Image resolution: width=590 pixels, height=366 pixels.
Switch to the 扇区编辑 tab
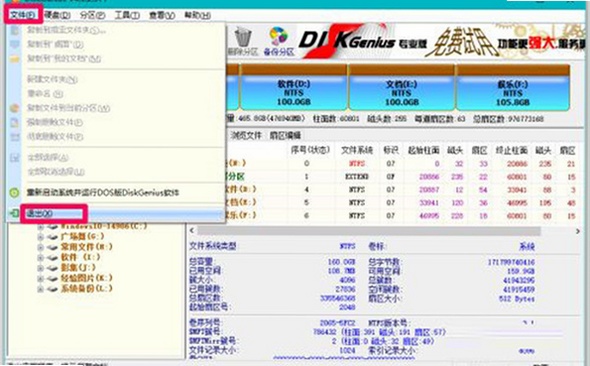285,135
